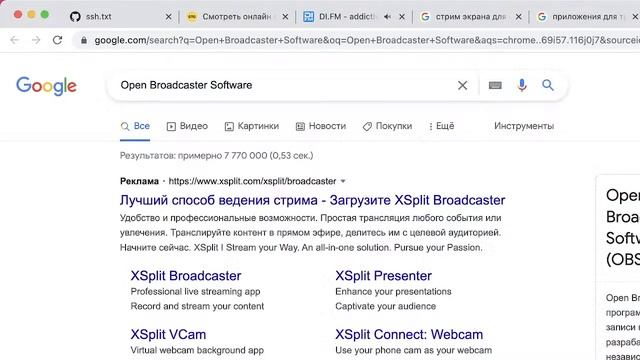Start voice search with microphone

tap(522, 85)
